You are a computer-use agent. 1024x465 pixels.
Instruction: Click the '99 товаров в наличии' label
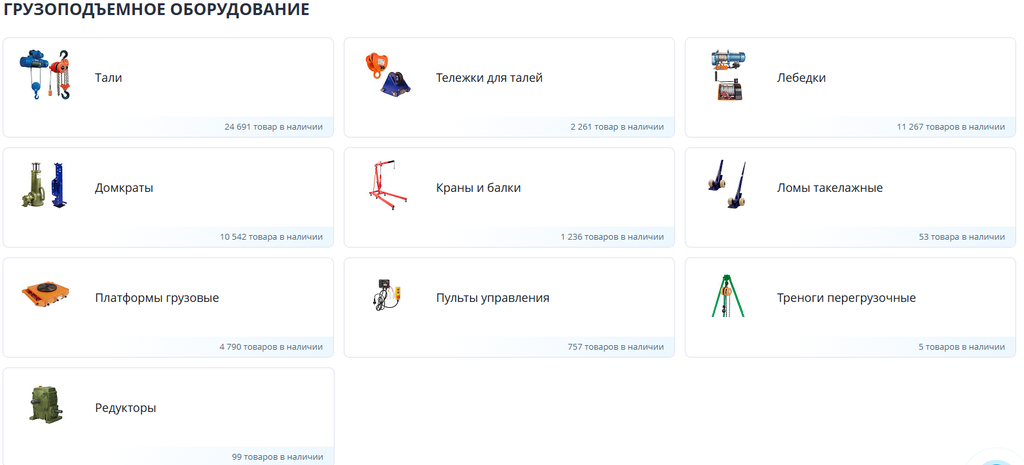277,457
